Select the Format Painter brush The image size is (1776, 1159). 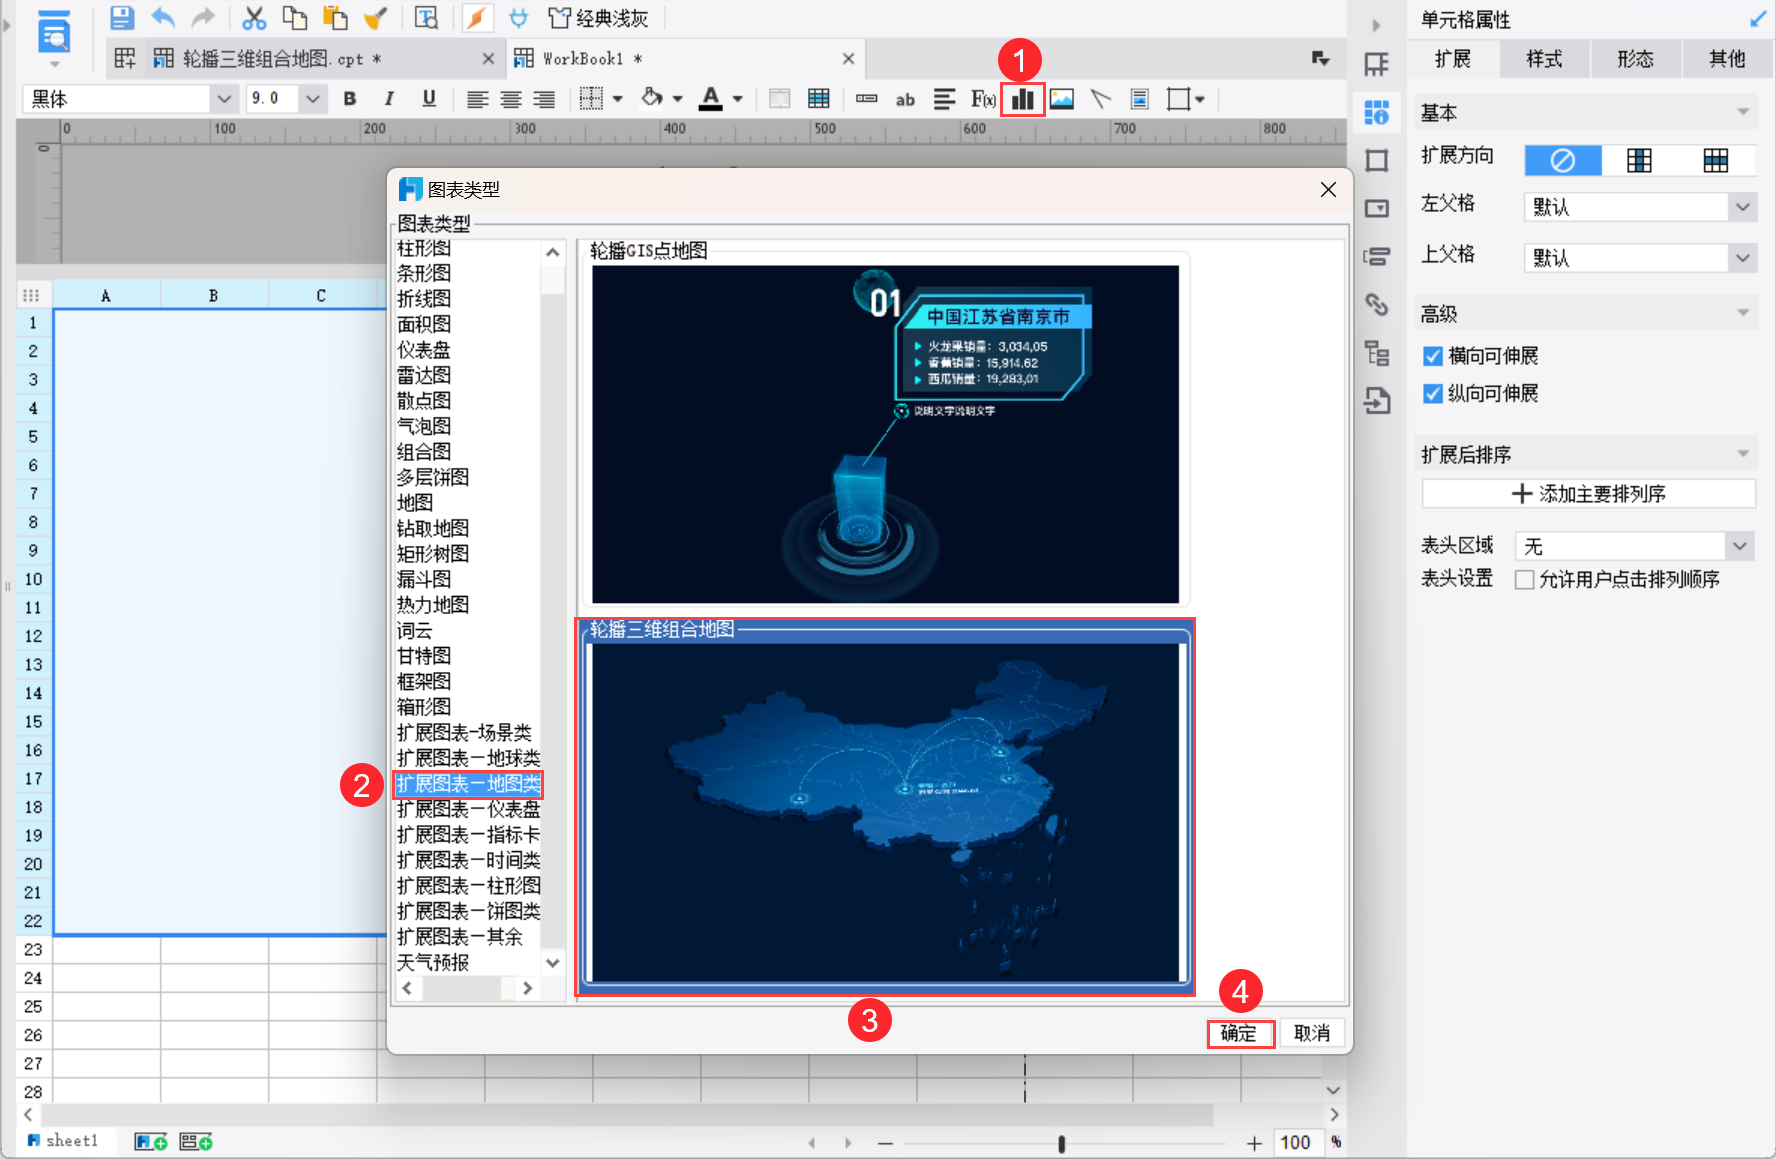(x=376, y=18)
